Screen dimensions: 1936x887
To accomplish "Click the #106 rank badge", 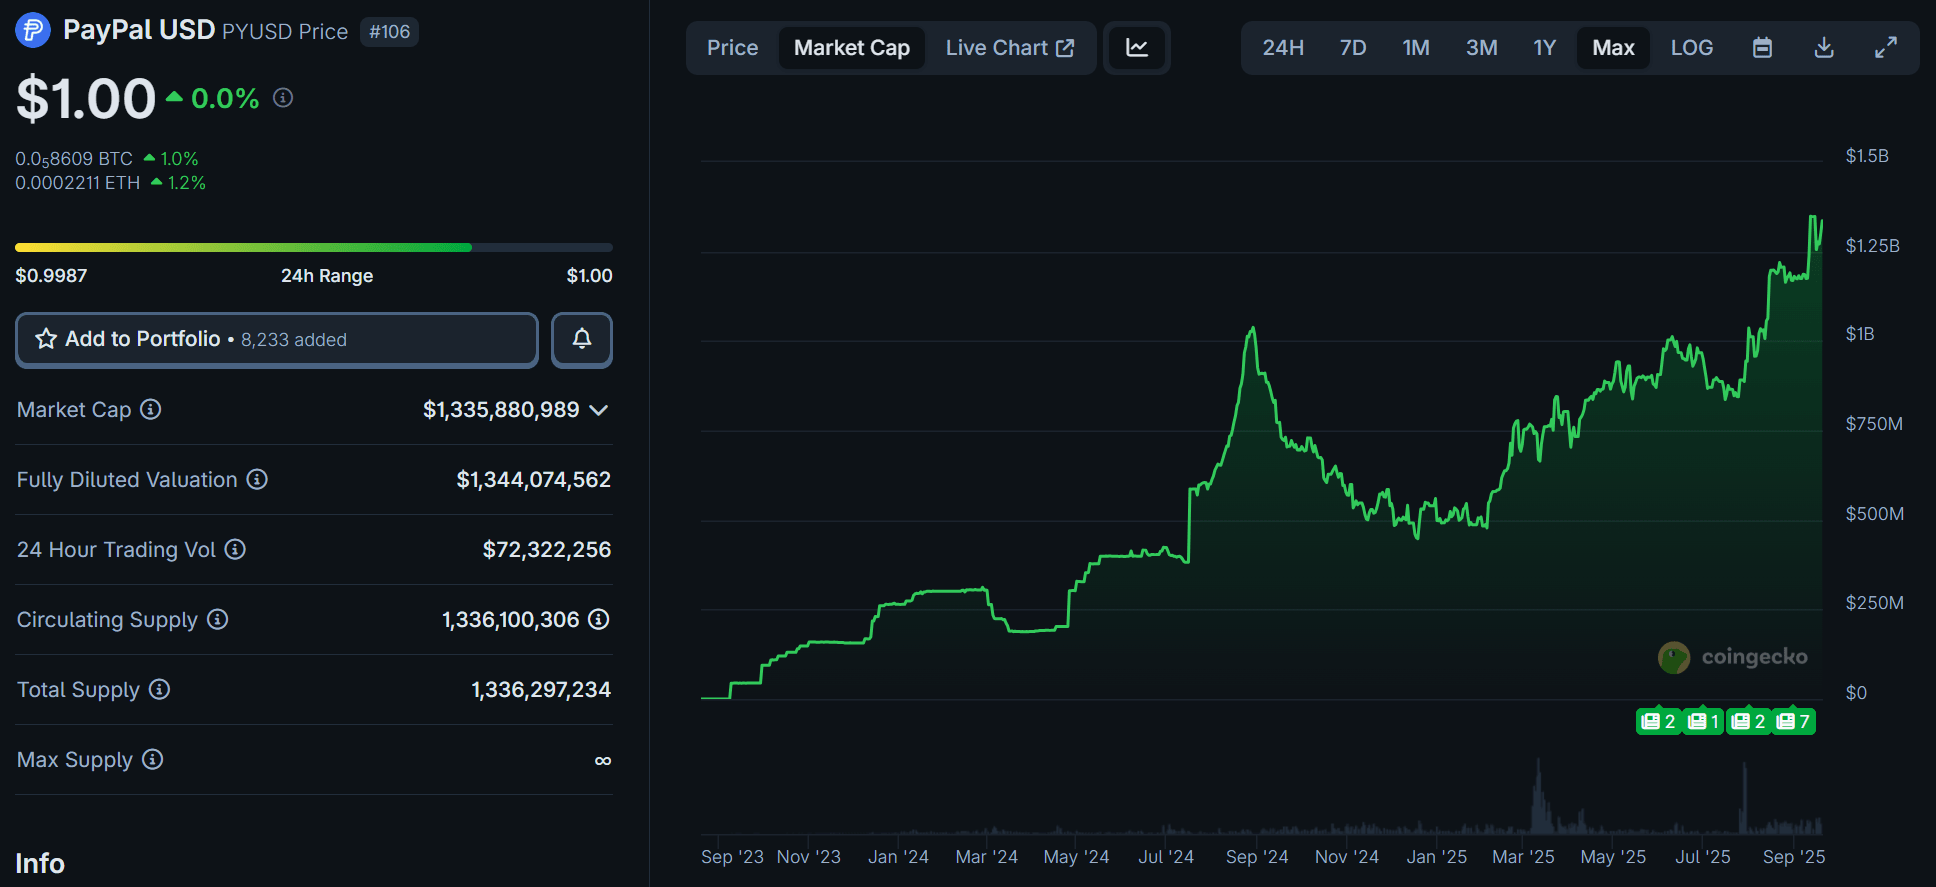I will 389,32.
